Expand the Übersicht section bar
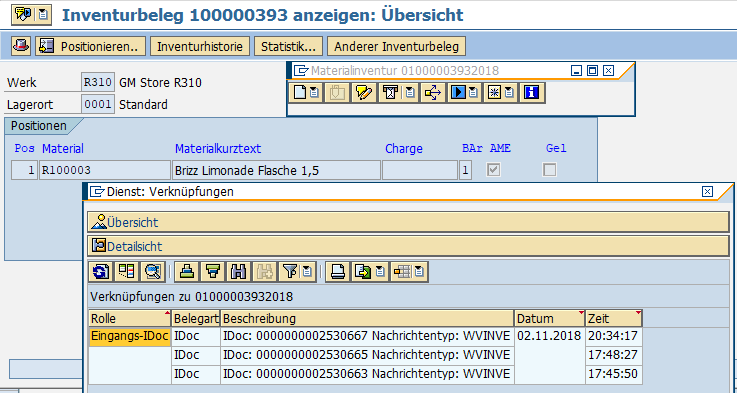 [x=408, y=222]
